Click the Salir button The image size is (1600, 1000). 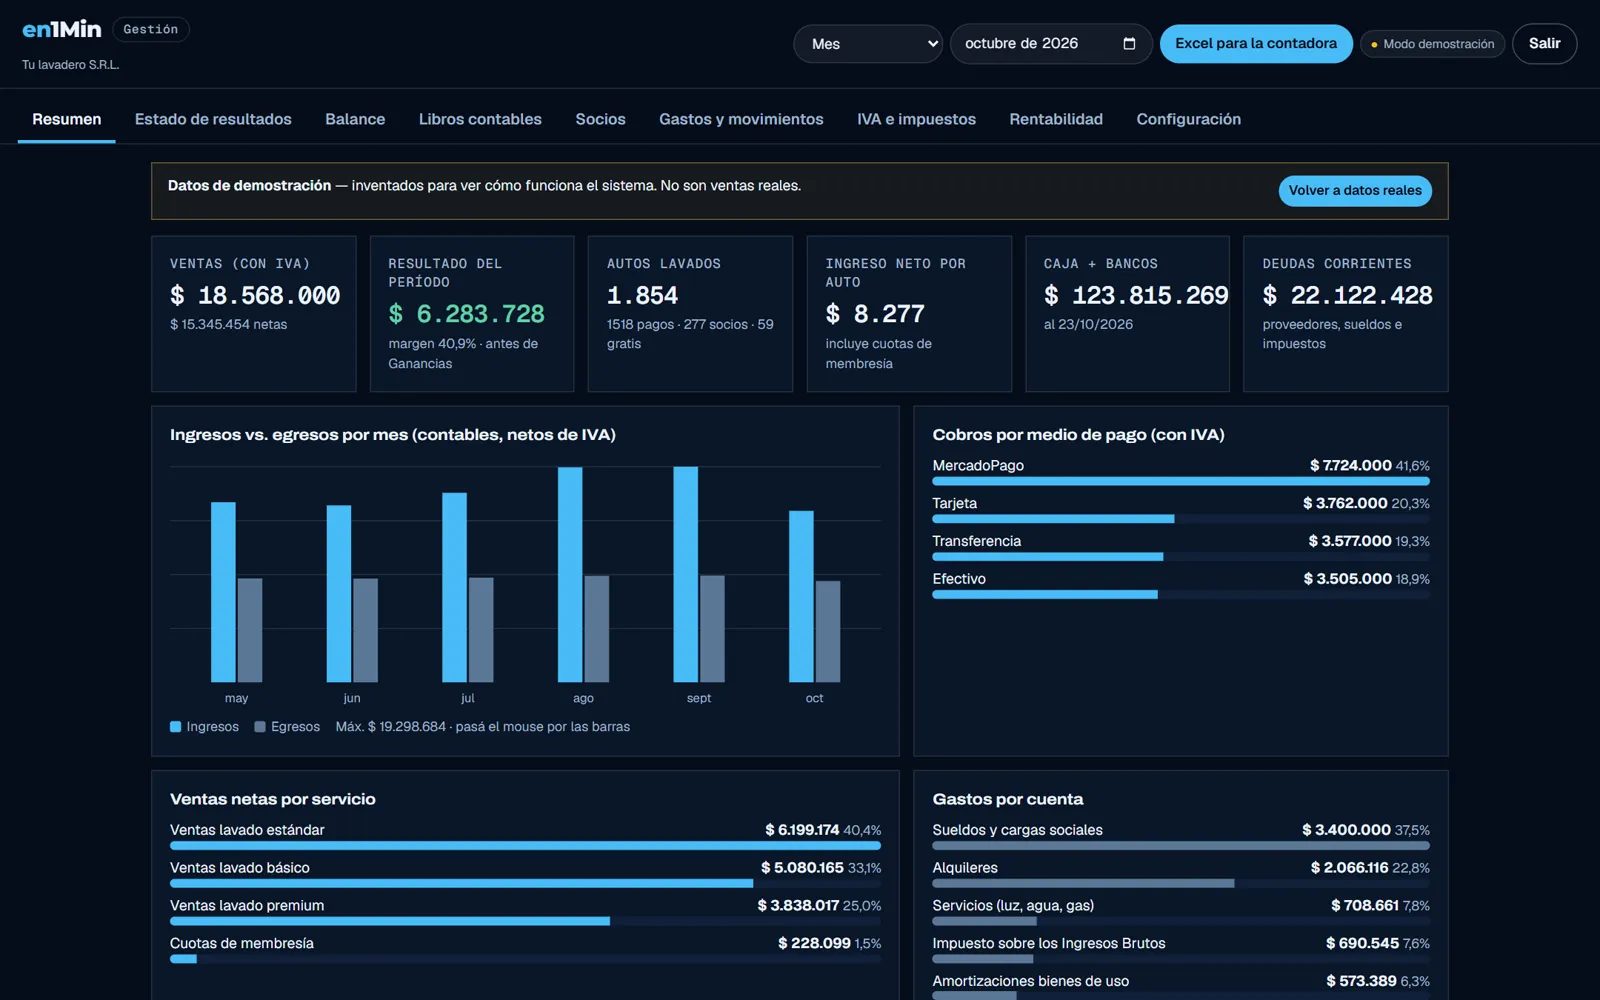click(x=1544, y=44)
